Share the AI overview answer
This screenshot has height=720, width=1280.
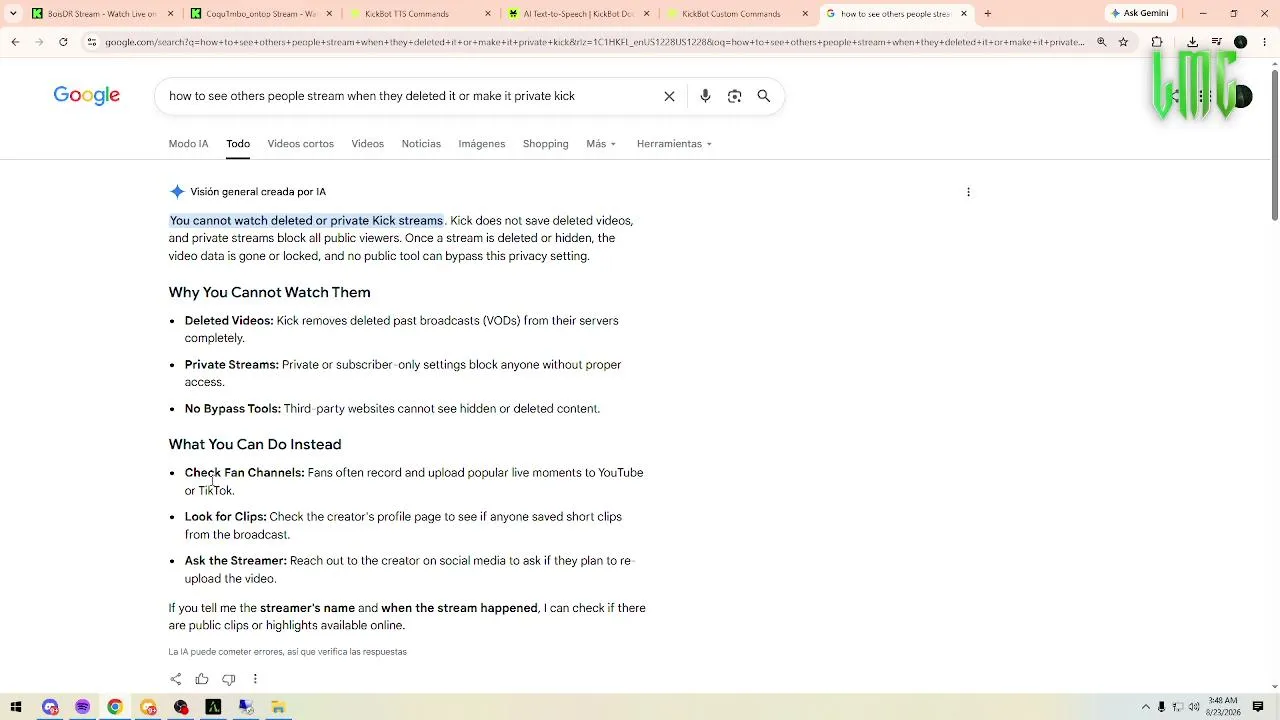[176, 679]
